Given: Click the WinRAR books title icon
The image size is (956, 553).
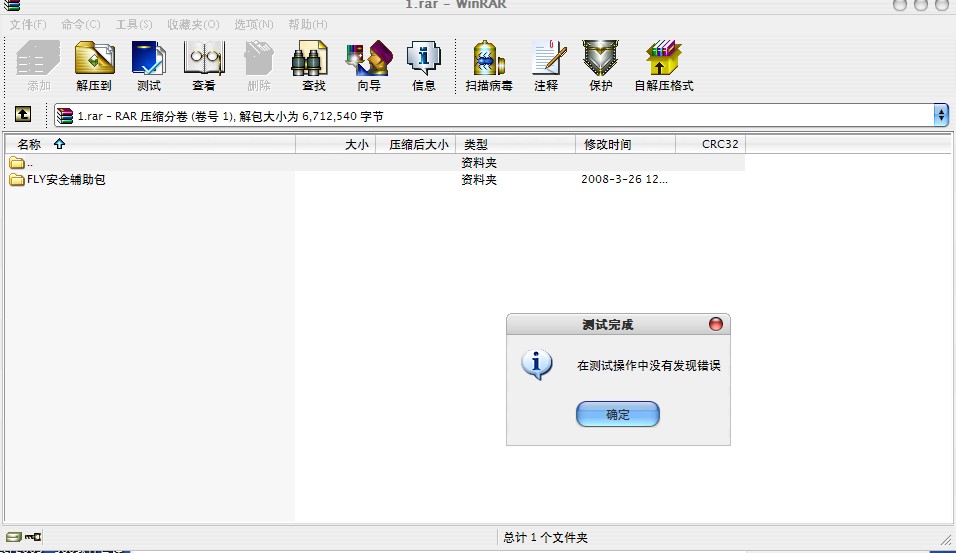Looking at the screenshot, I should coord(12,5).
